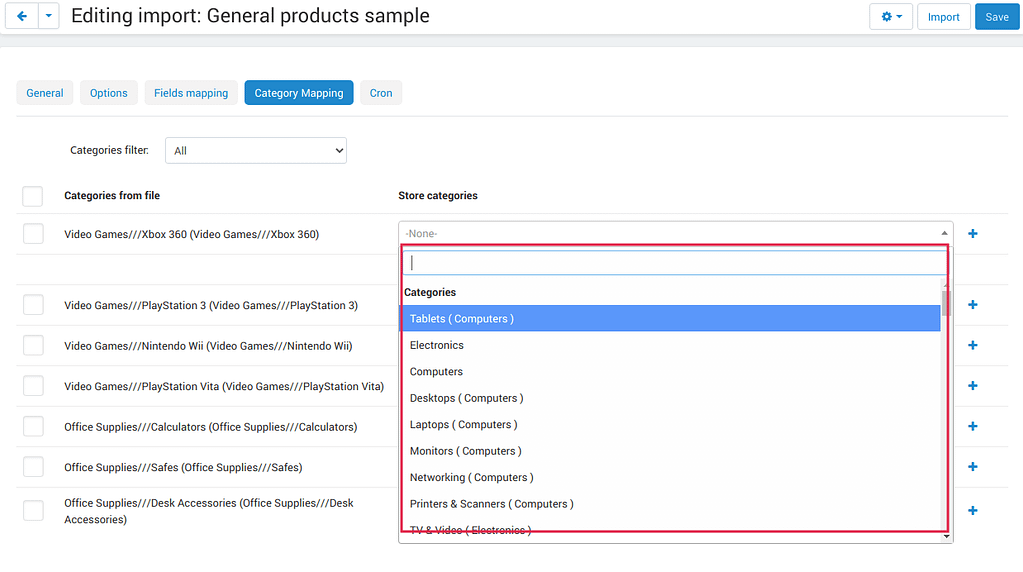The image size is (1023, 572).
Task: Click plus icon for PlayStation Vita row
Action: (973, 385)
